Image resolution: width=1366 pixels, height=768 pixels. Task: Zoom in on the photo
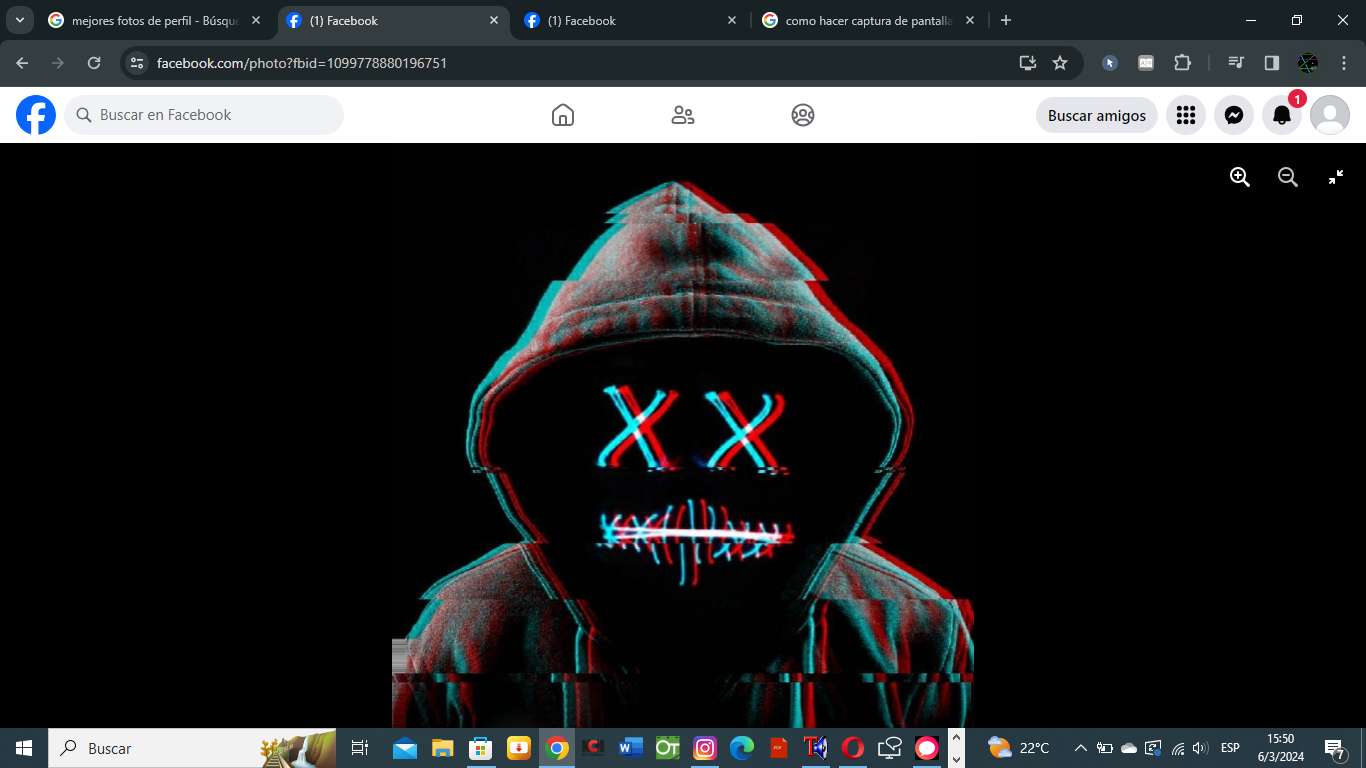(x=1240, y=177)
